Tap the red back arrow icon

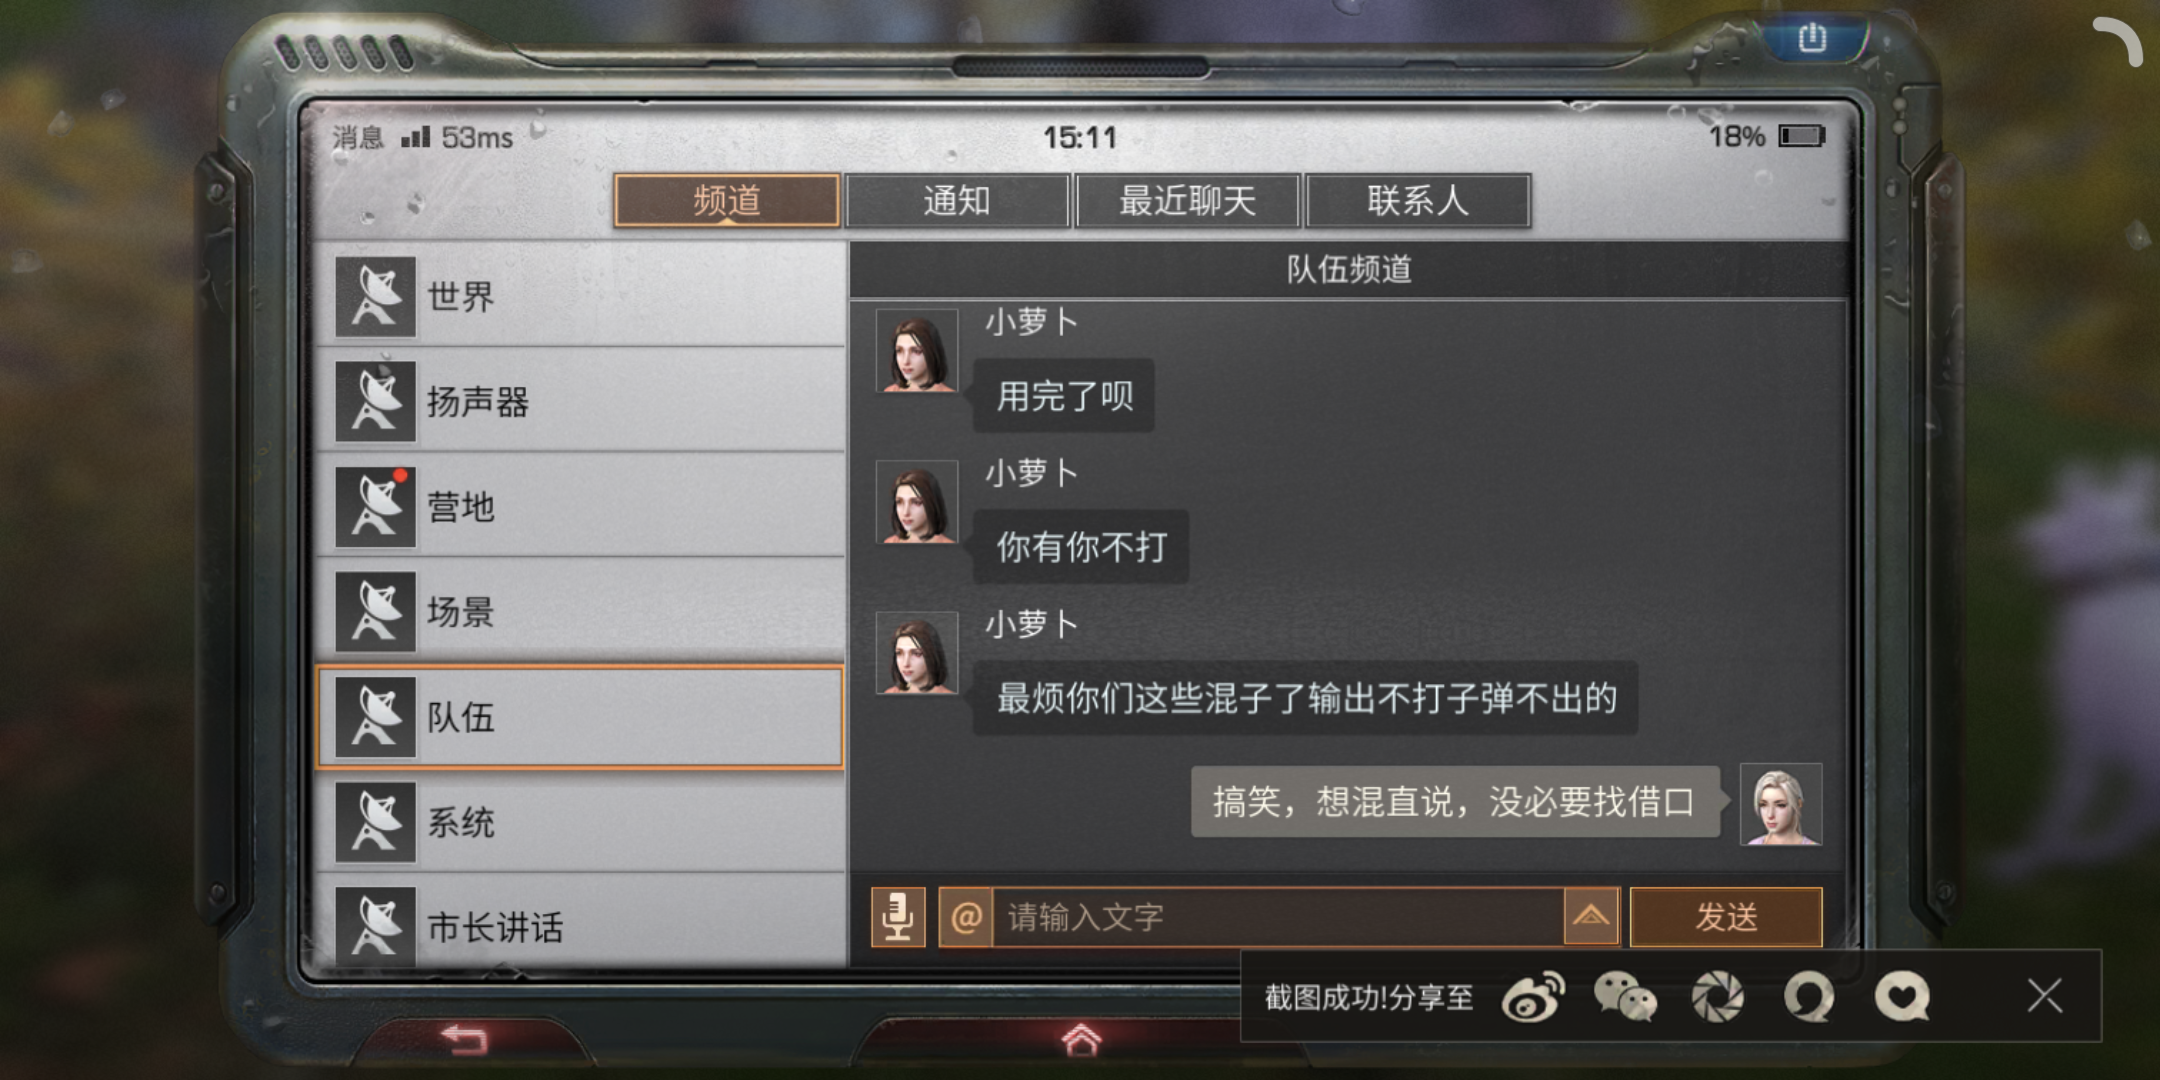tap(465, 1040)
